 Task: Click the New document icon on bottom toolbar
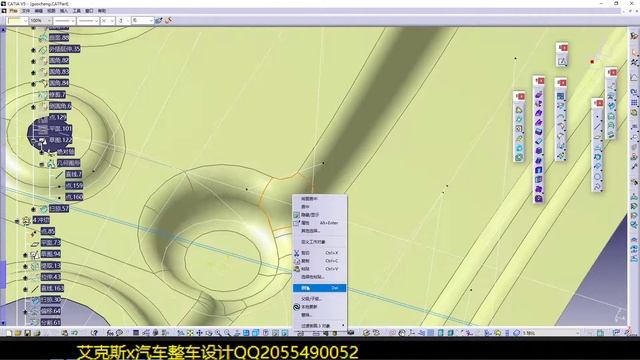tap(9, 333)
